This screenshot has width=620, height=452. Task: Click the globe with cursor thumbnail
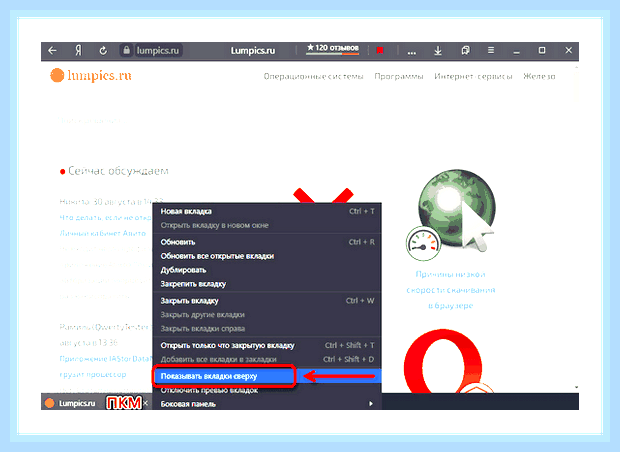click(451, 216)
